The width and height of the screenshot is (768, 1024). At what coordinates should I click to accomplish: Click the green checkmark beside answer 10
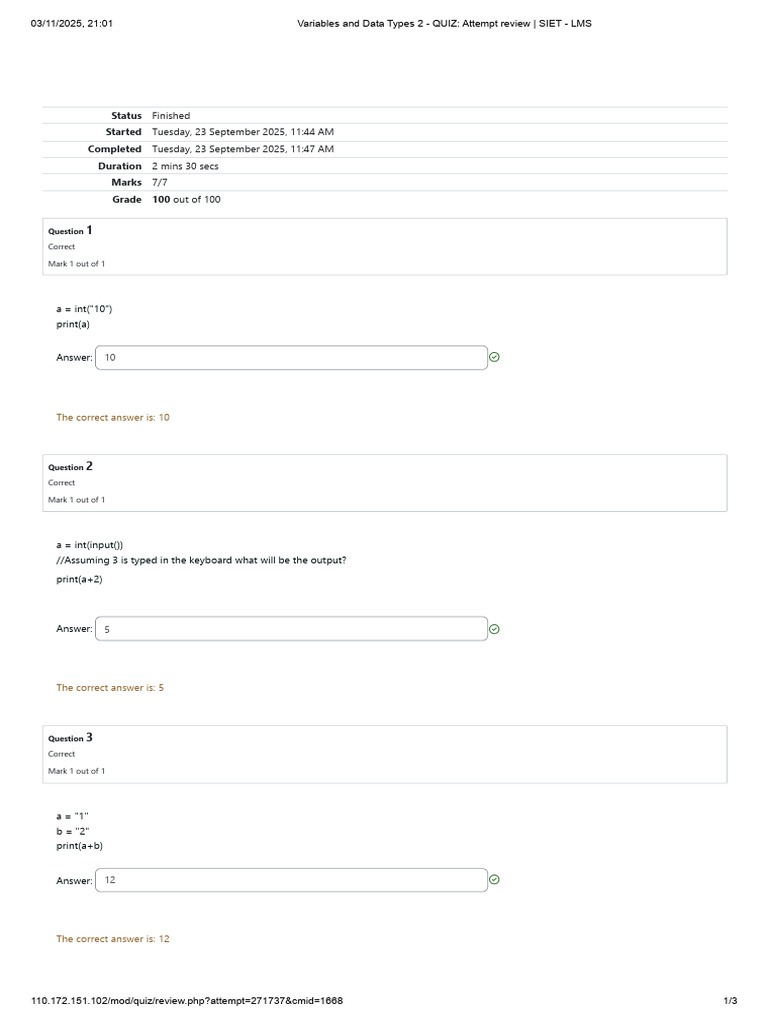point(494,357)
